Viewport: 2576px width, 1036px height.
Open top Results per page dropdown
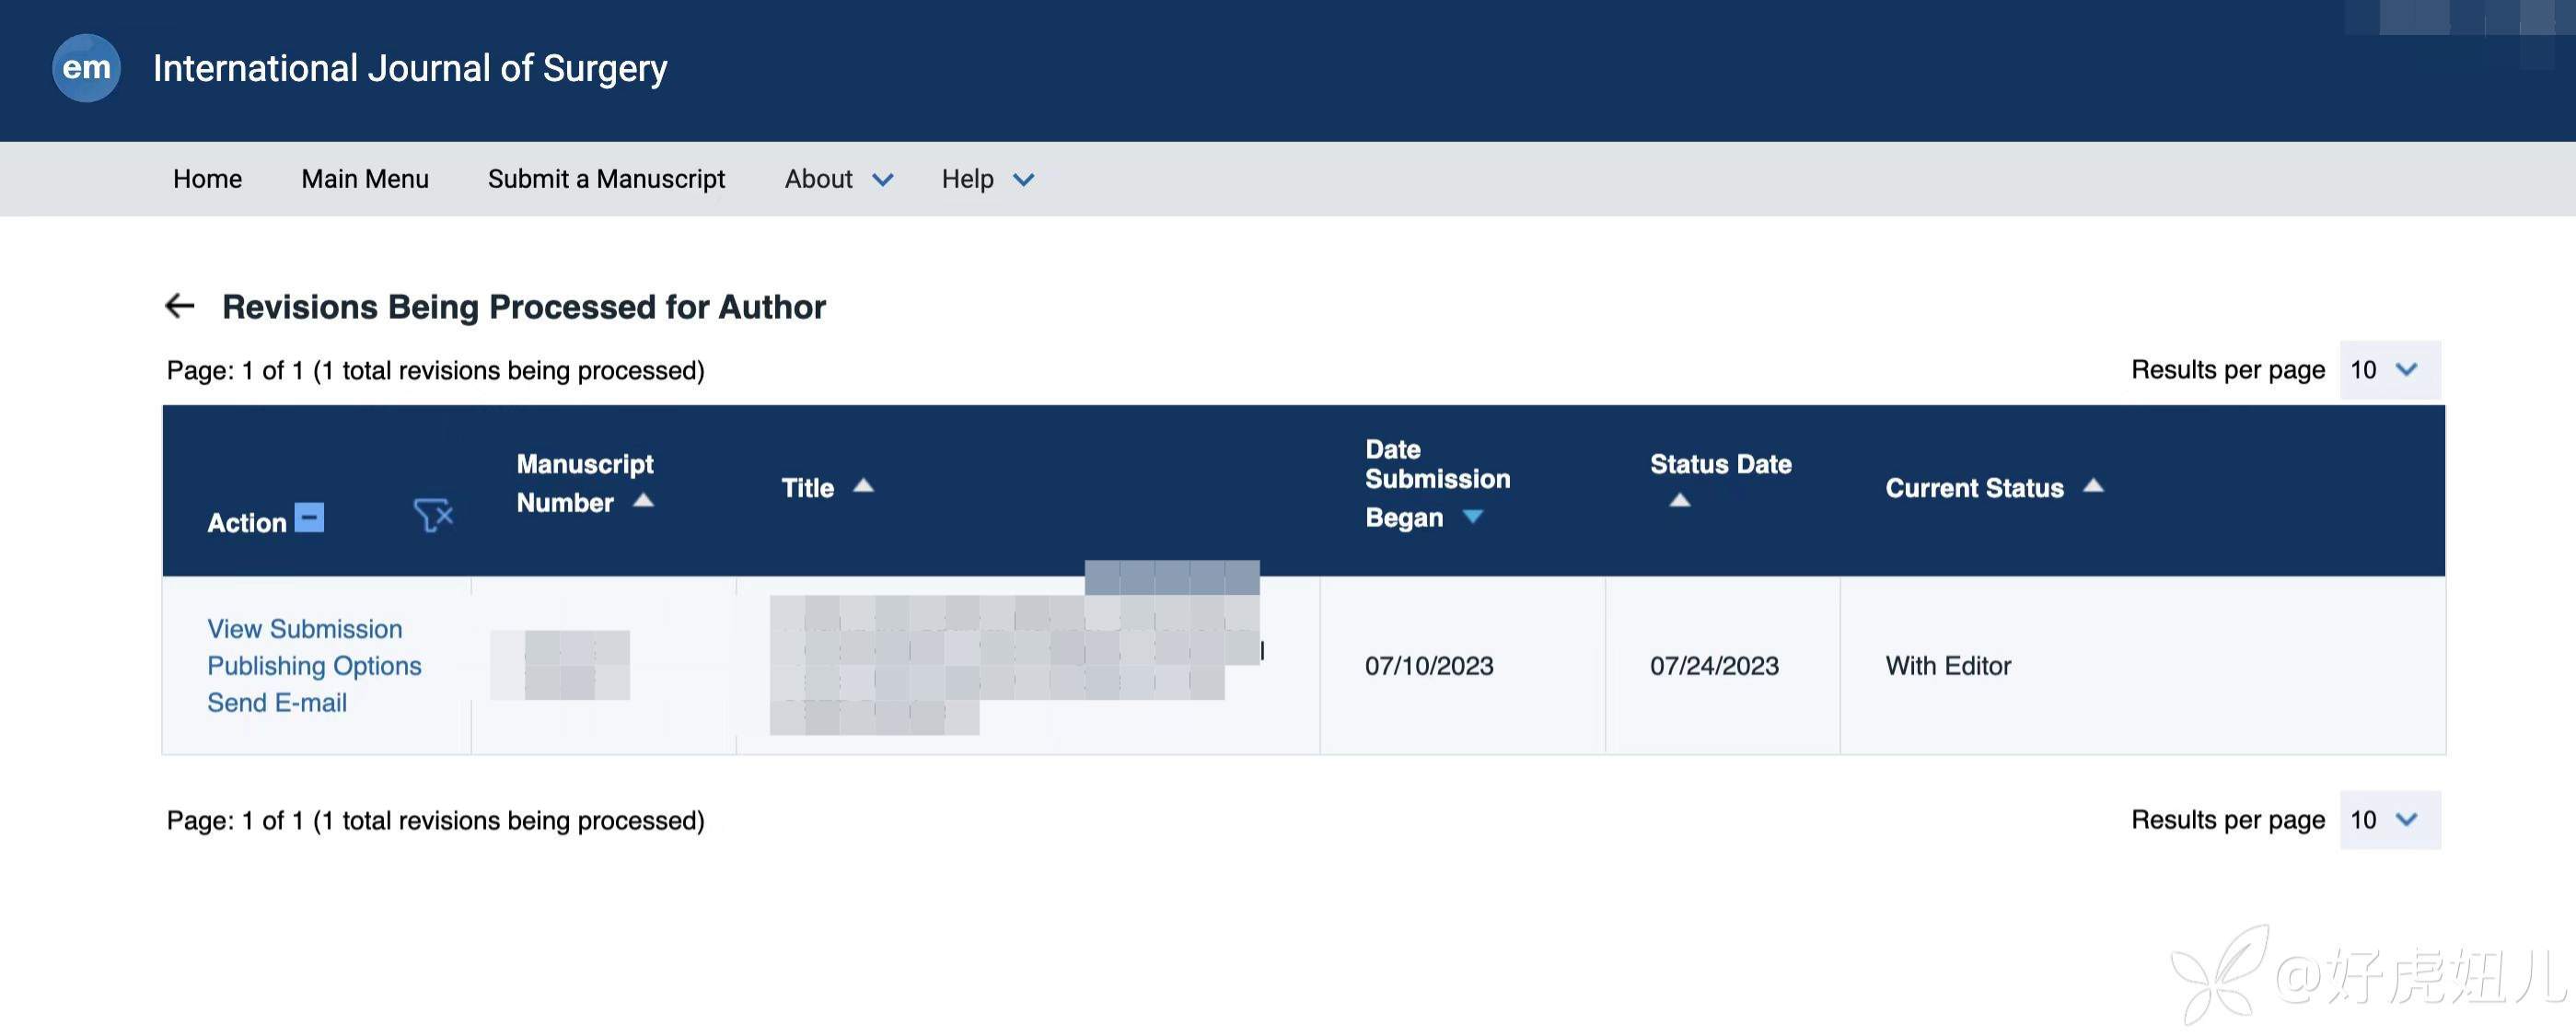(x=2388, y=370)
